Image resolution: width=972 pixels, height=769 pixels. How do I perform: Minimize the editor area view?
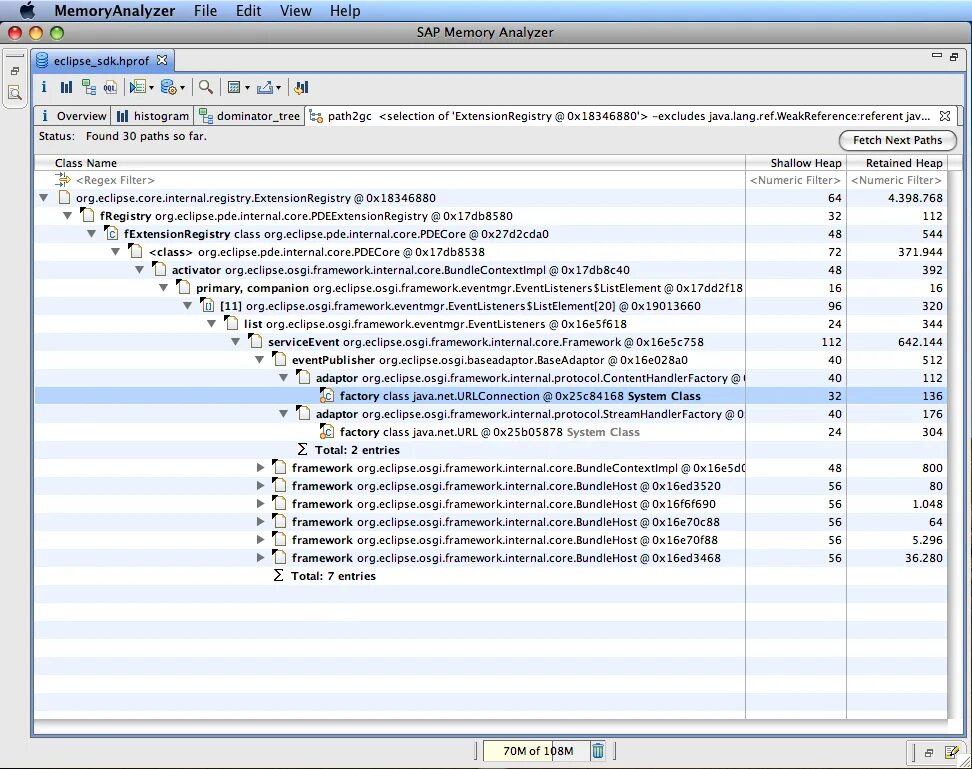[x=937, y=56]
